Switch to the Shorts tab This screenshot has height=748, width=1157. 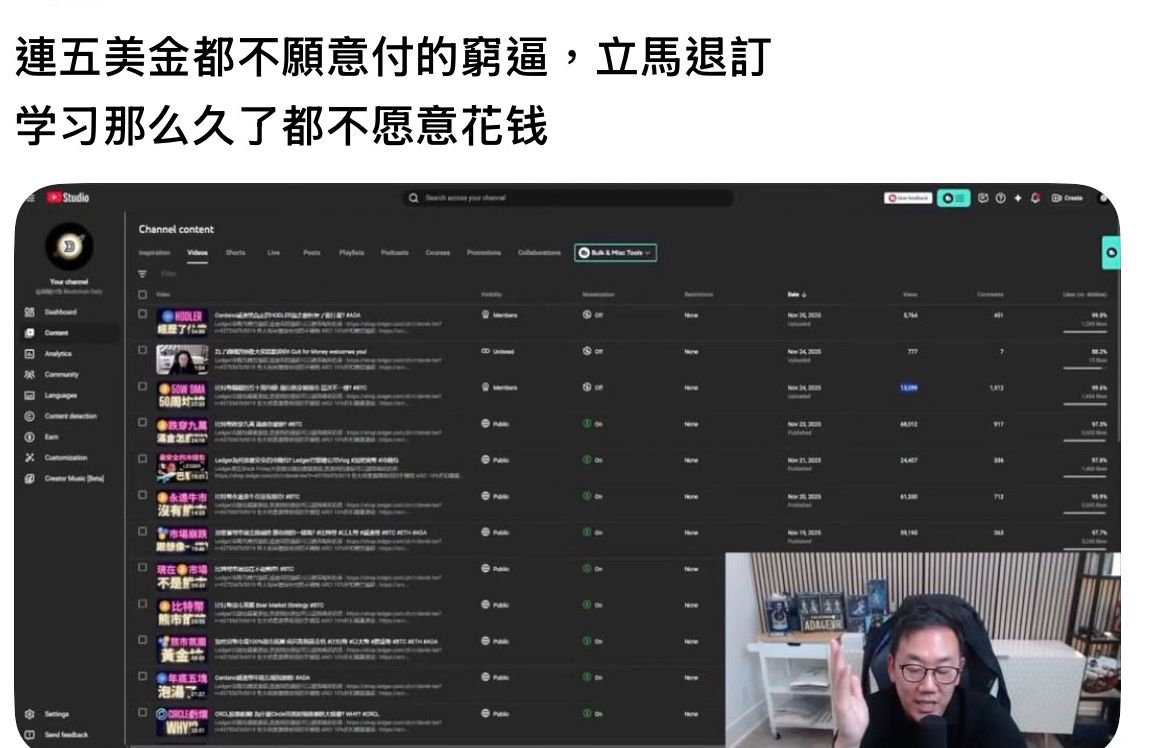tap(235, 253)
